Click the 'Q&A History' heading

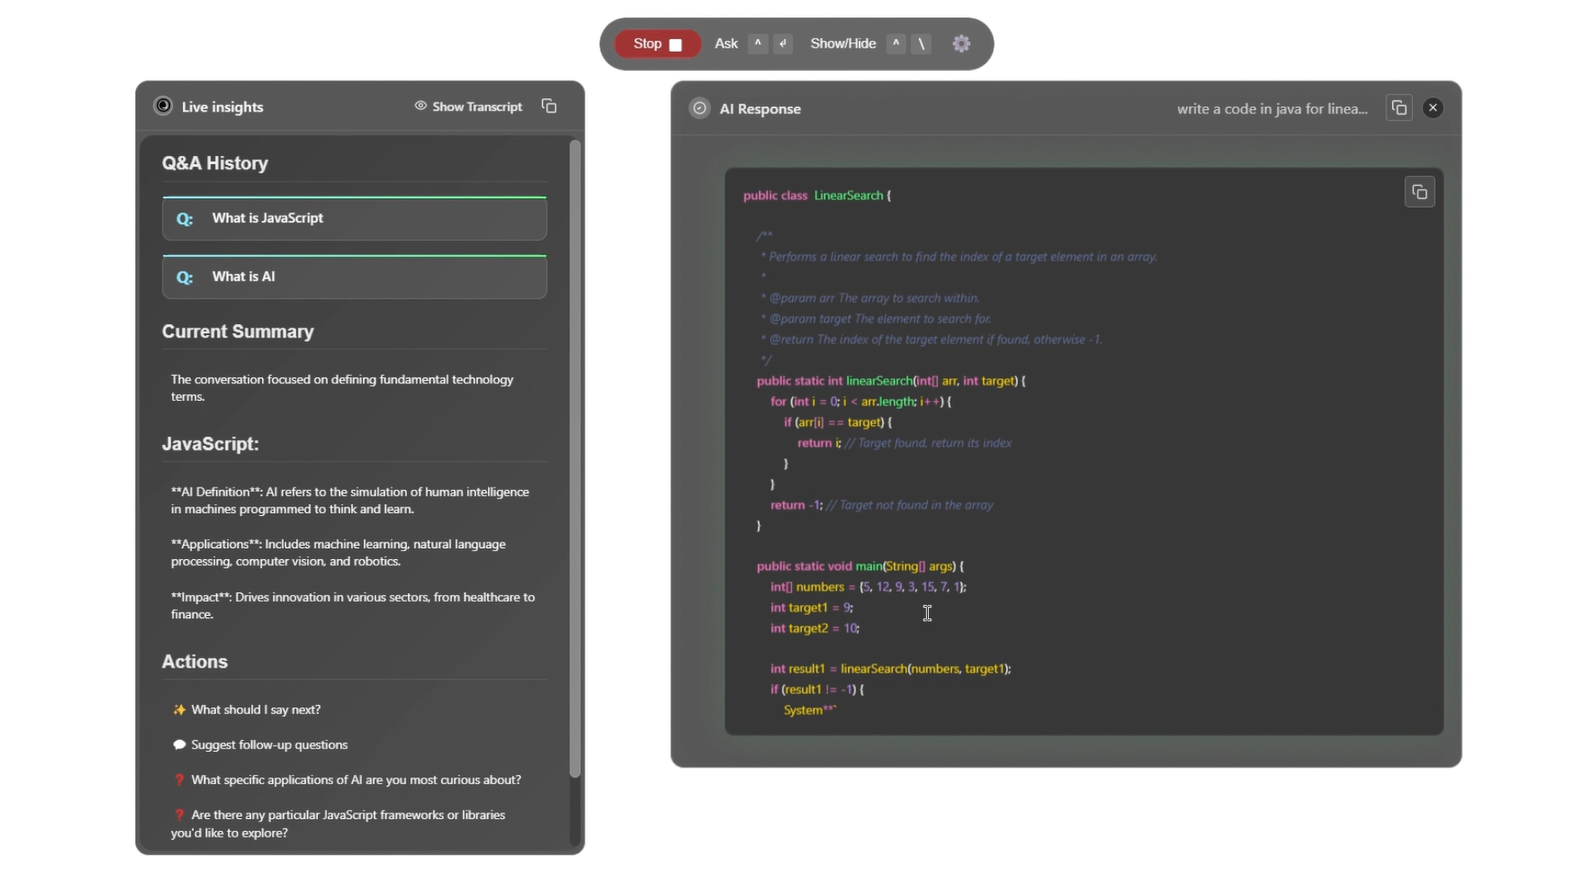pos(215,163)
